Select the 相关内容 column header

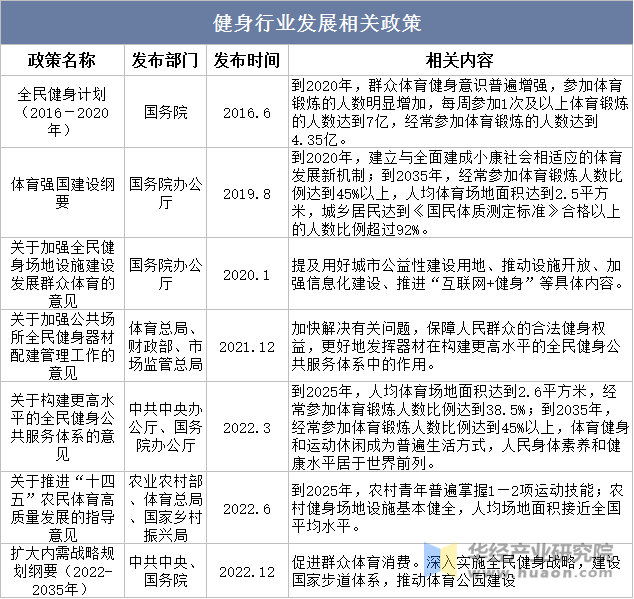[x=460, y=60]
